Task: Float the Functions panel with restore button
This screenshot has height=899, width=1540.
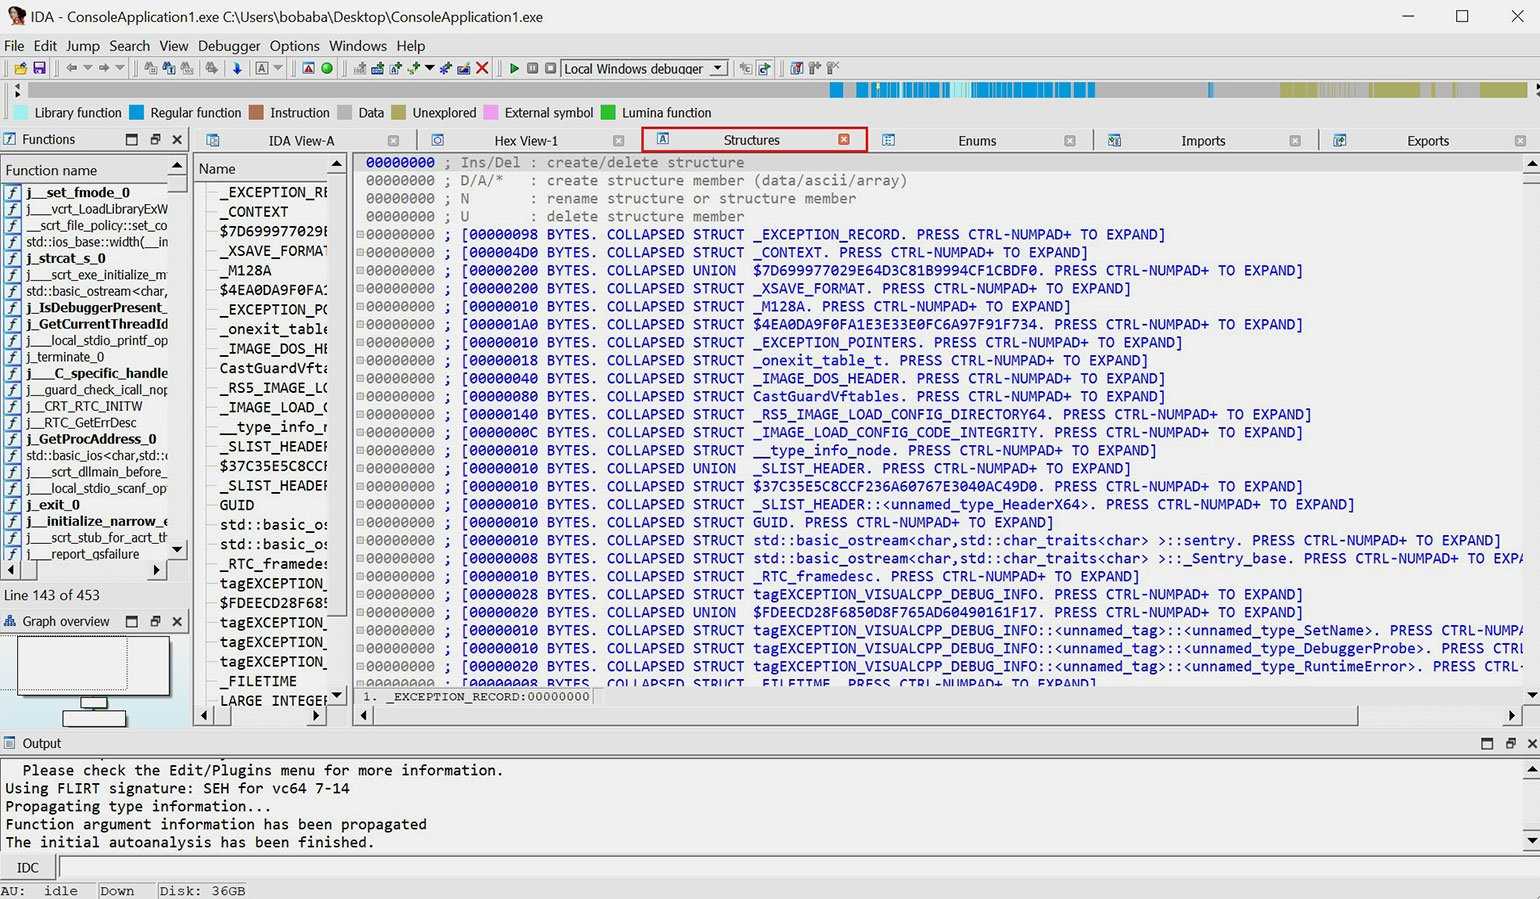Action: pos(154,140)
